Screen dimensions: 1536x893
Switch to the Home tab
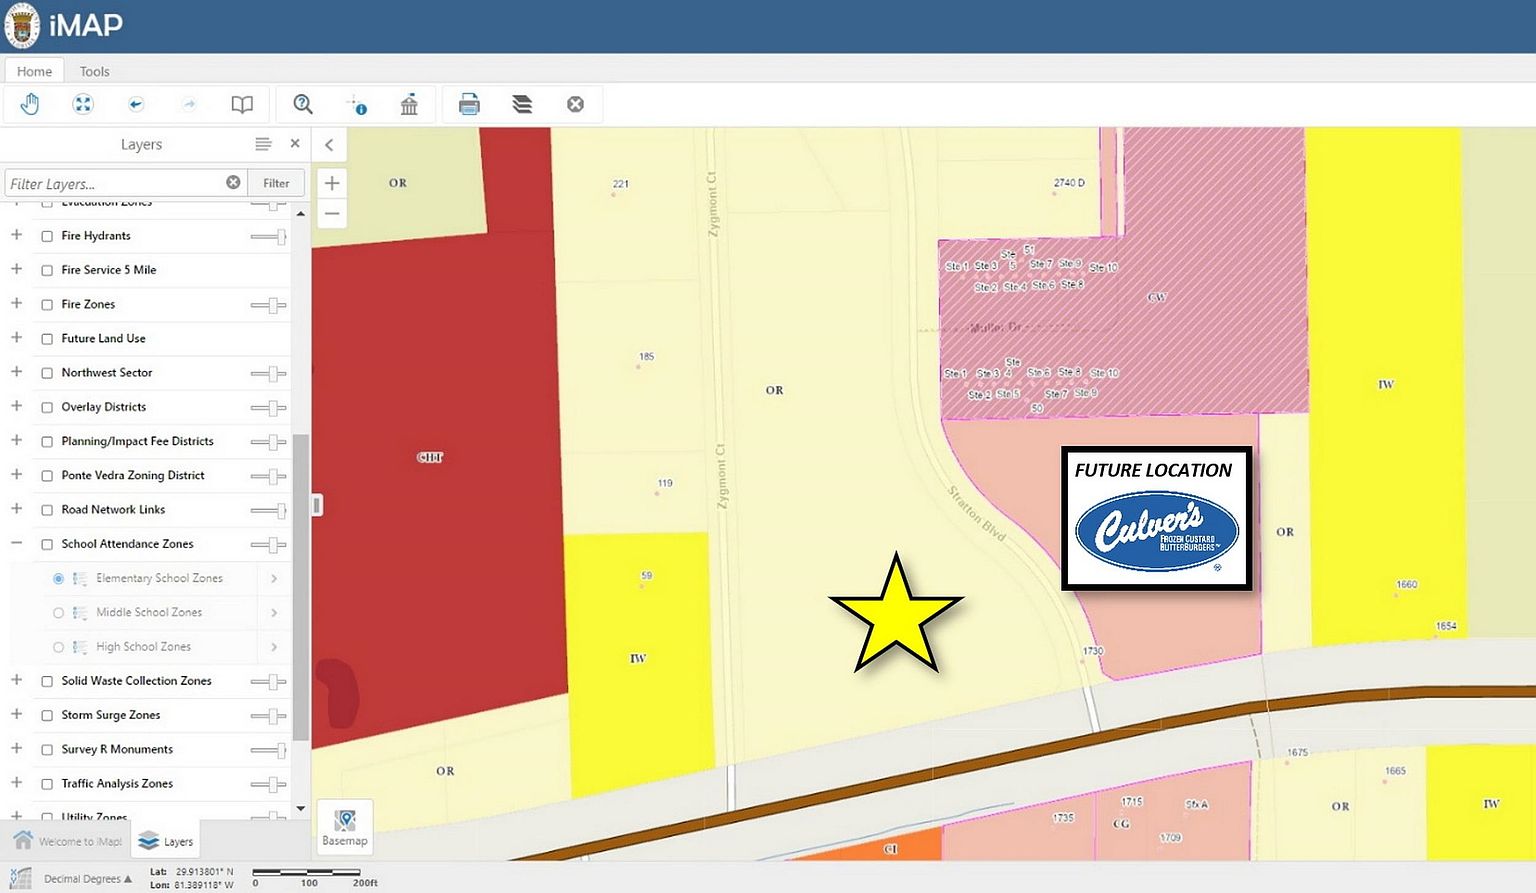point(34,71)
